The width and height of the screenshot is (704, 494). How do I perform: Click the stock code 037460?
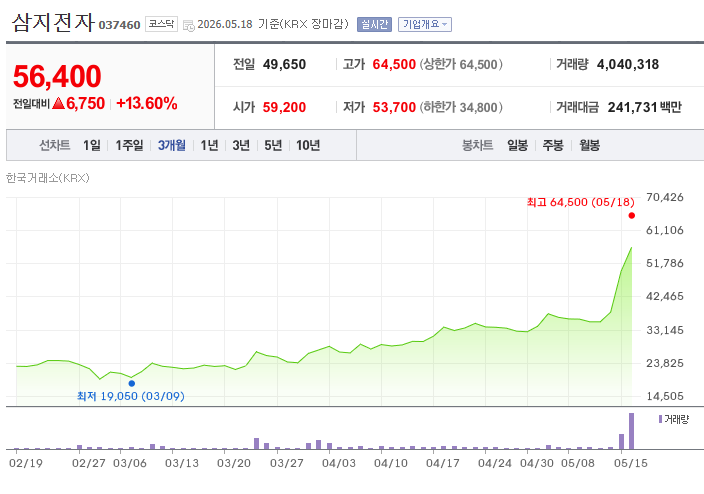(x=119, y=25)
